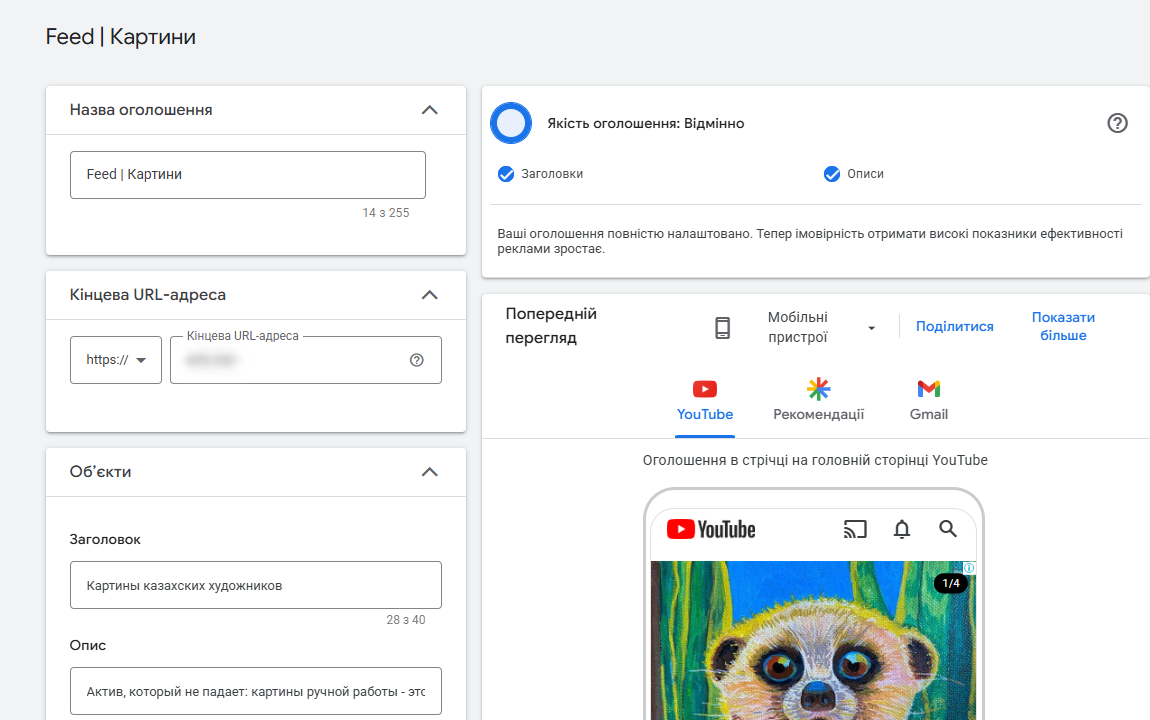Tap the notification bell in the YouTube preview
This screenshot has height=720, width=1150.
(902, 529)
